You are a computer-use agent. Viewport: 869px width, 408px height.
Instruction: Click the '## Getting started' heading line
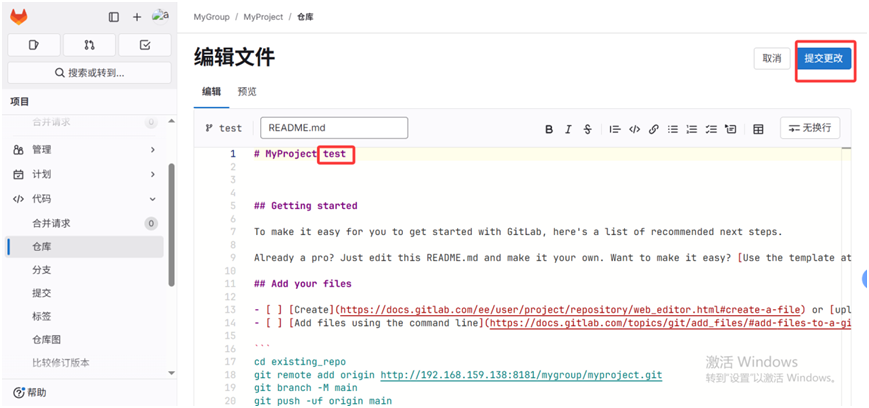click(x=305, y=206)
